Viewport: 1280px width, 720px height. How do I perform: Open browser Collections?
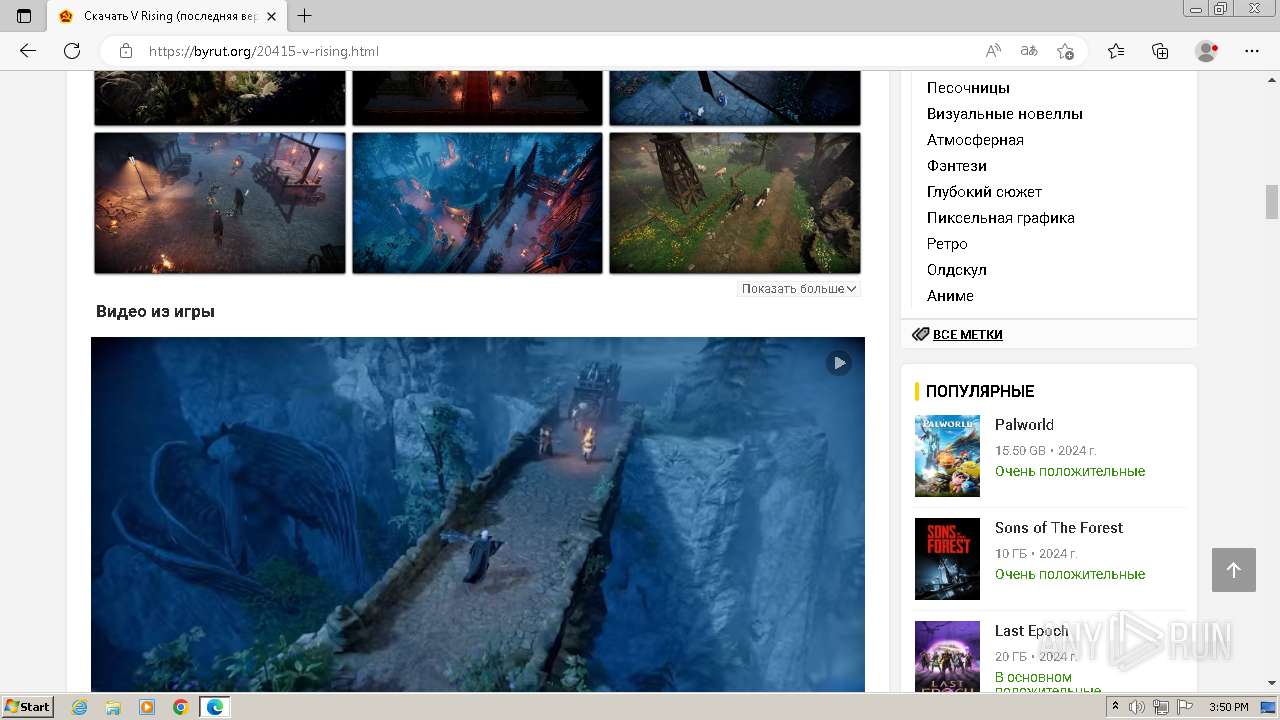click(x=1160, y=51)
